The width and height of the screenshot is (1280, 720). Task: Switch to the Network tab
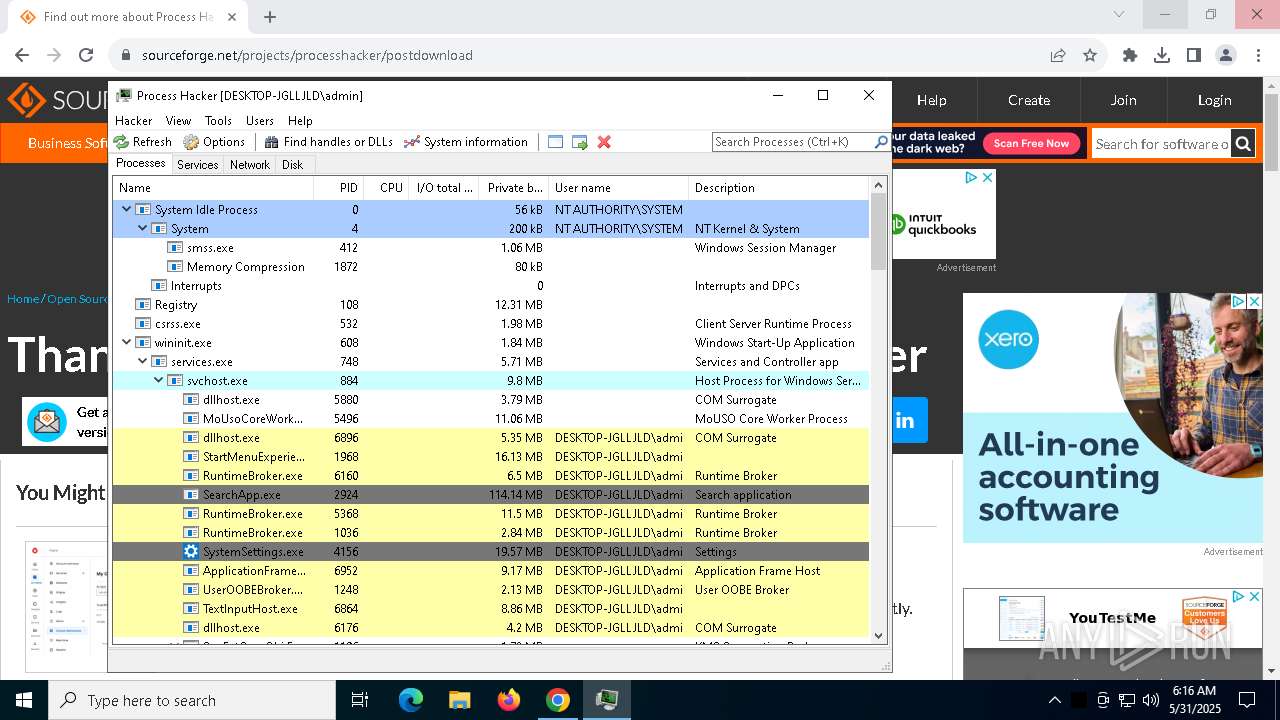tap(250, 165)
